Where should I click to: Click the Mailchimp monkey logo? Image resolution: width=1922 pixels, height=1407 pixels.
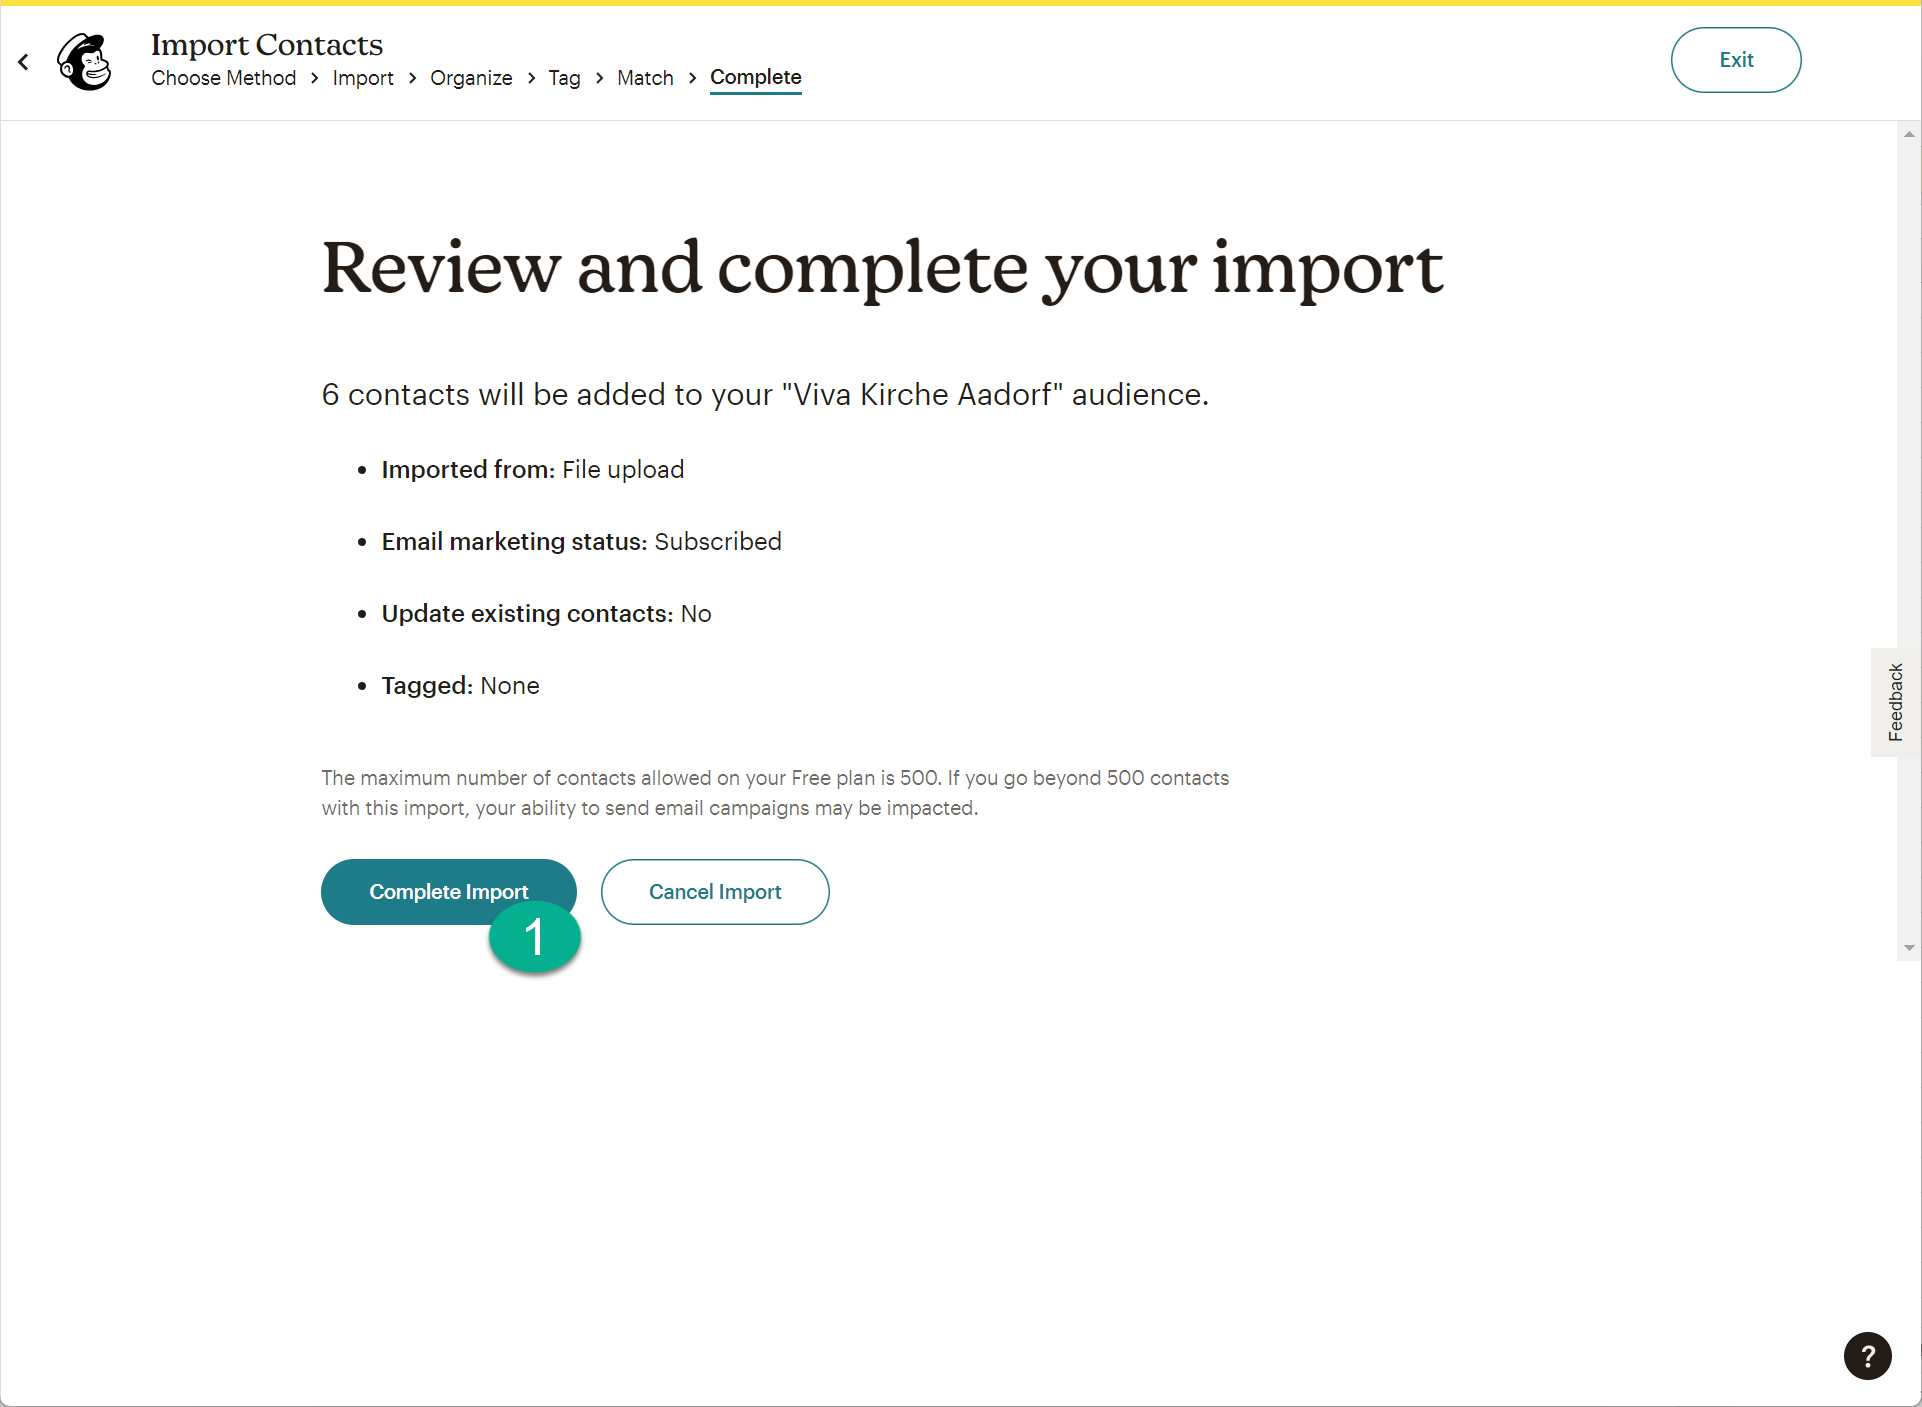[85, 62]
